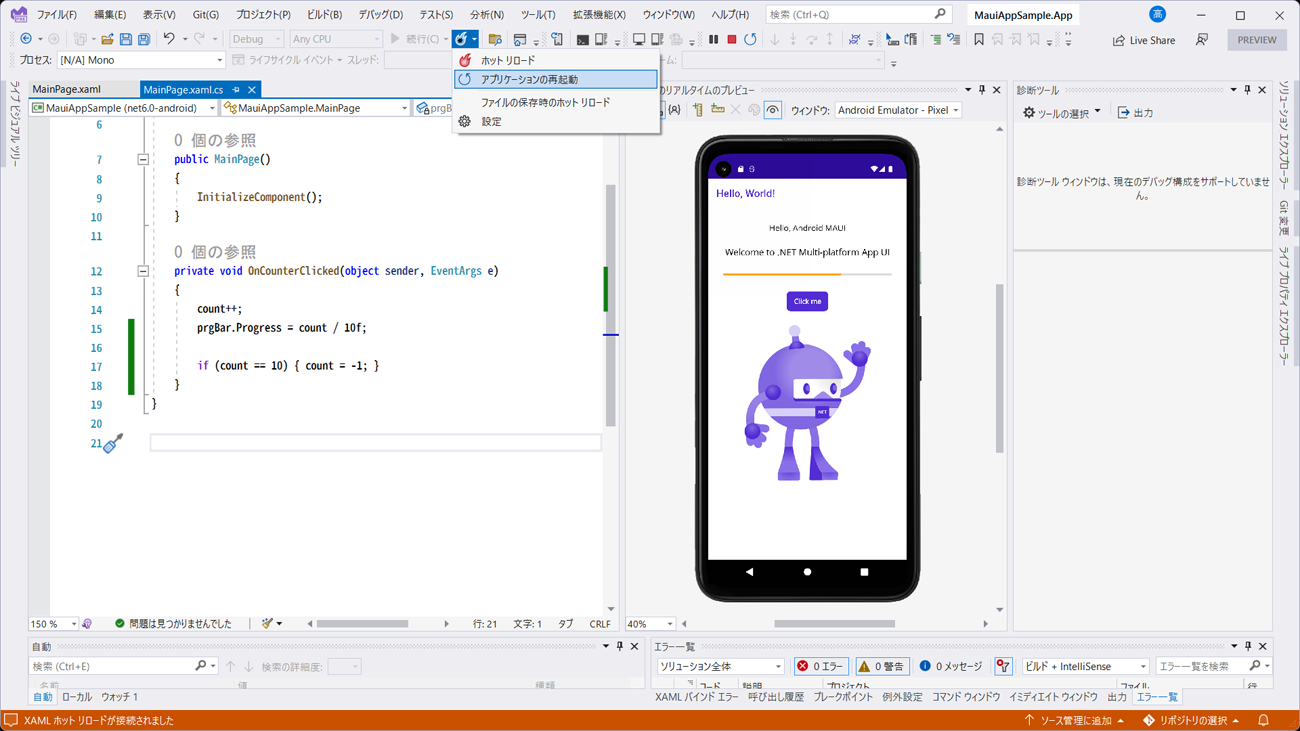Toggle the 0 警告 filter button
This screenshot has height=731, width=1300.
click(882, 666)
